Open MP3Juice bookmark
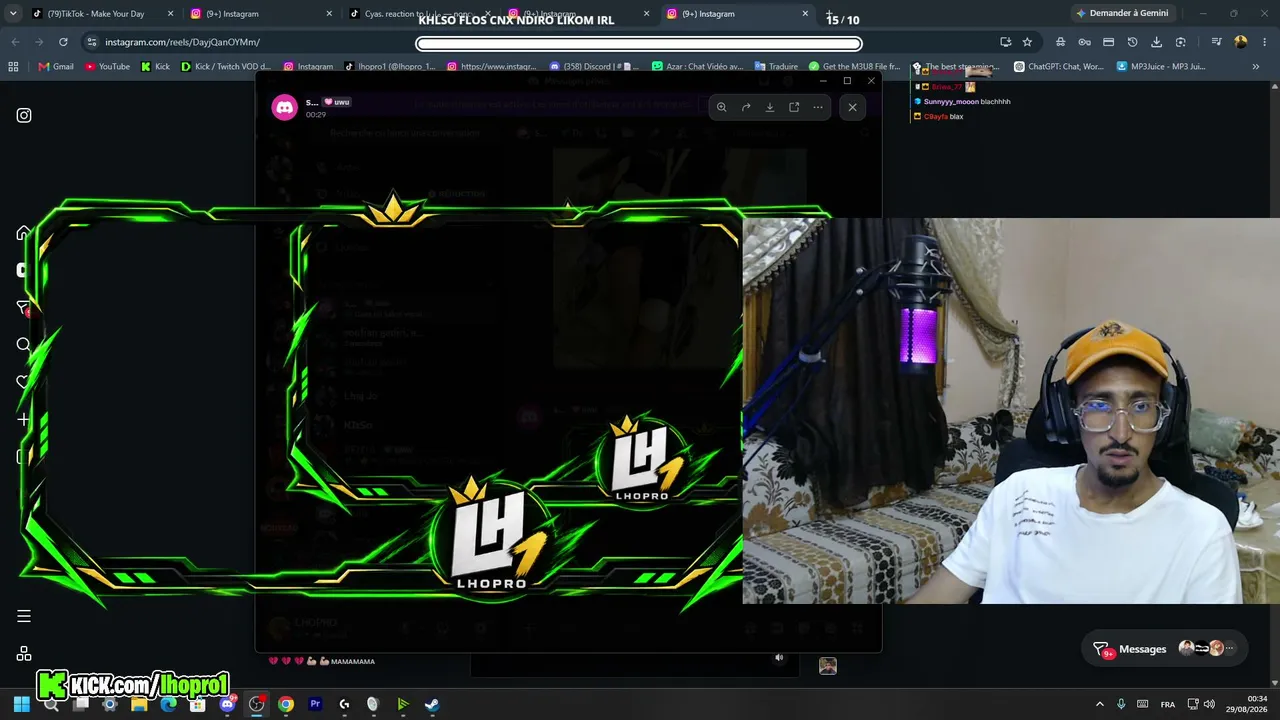 pos(1163,67)
